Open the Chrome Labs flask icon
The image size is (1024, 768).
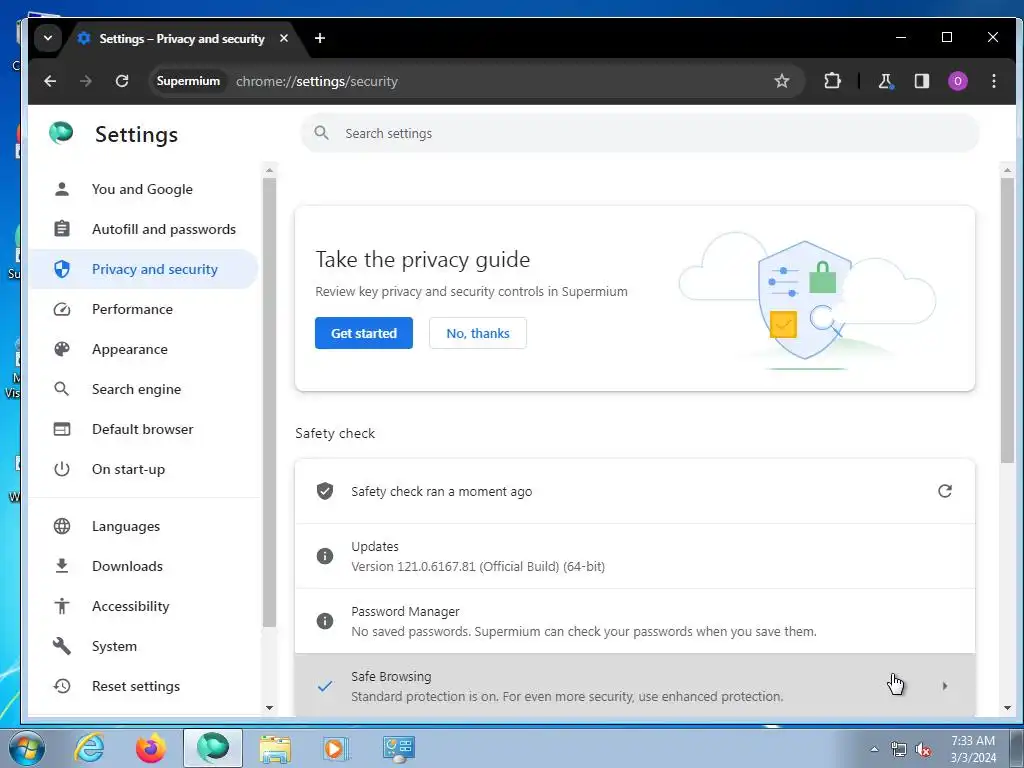click(x=886, y=81)
